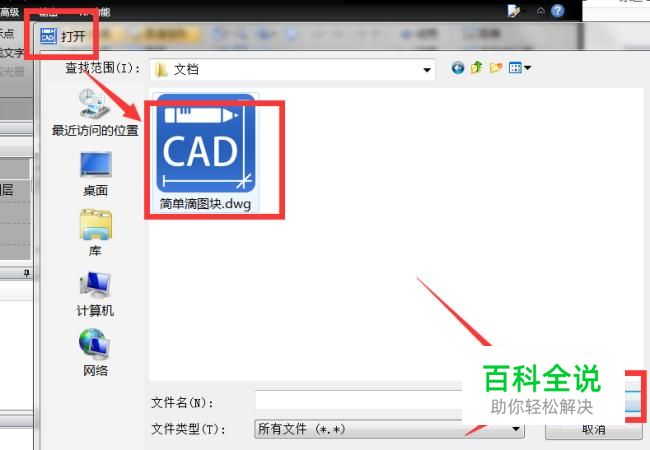Click the small up-arrow icon beside help
650x450 pixels.
[541, 10]
